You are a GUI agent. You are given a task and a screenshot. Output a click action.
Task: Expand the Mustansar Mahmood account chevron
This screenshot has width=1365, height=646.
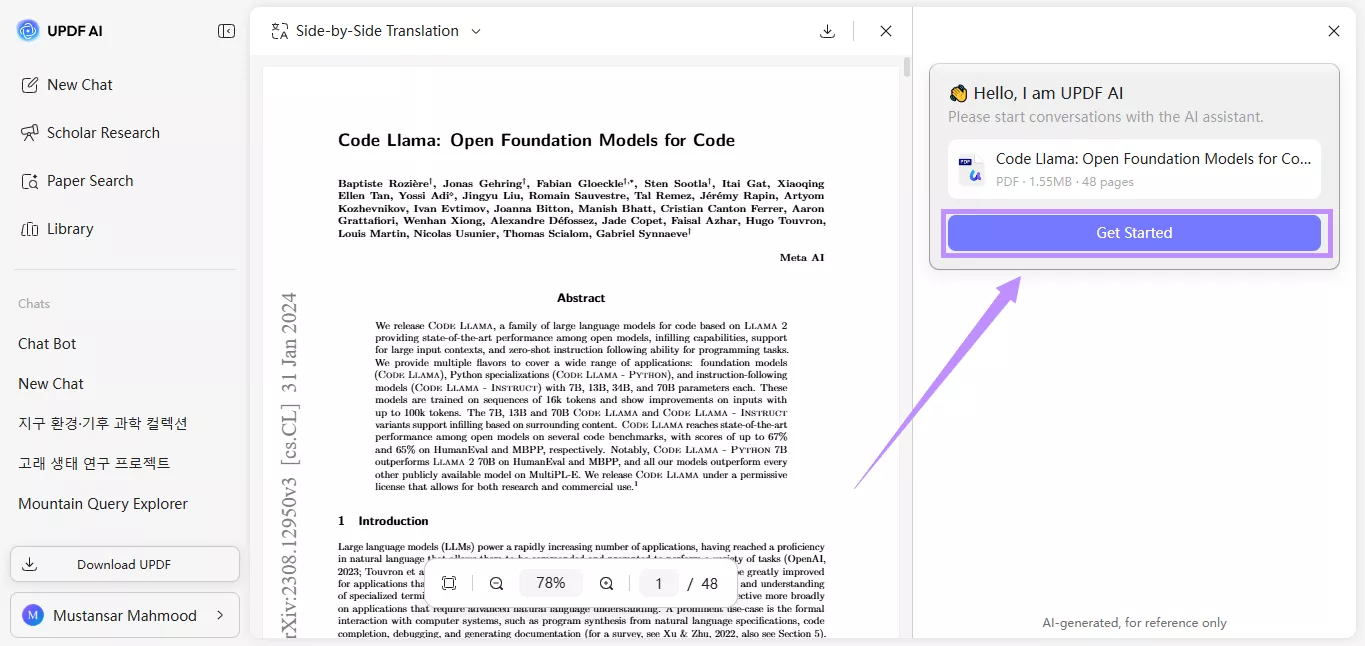[x=220, y=615]
